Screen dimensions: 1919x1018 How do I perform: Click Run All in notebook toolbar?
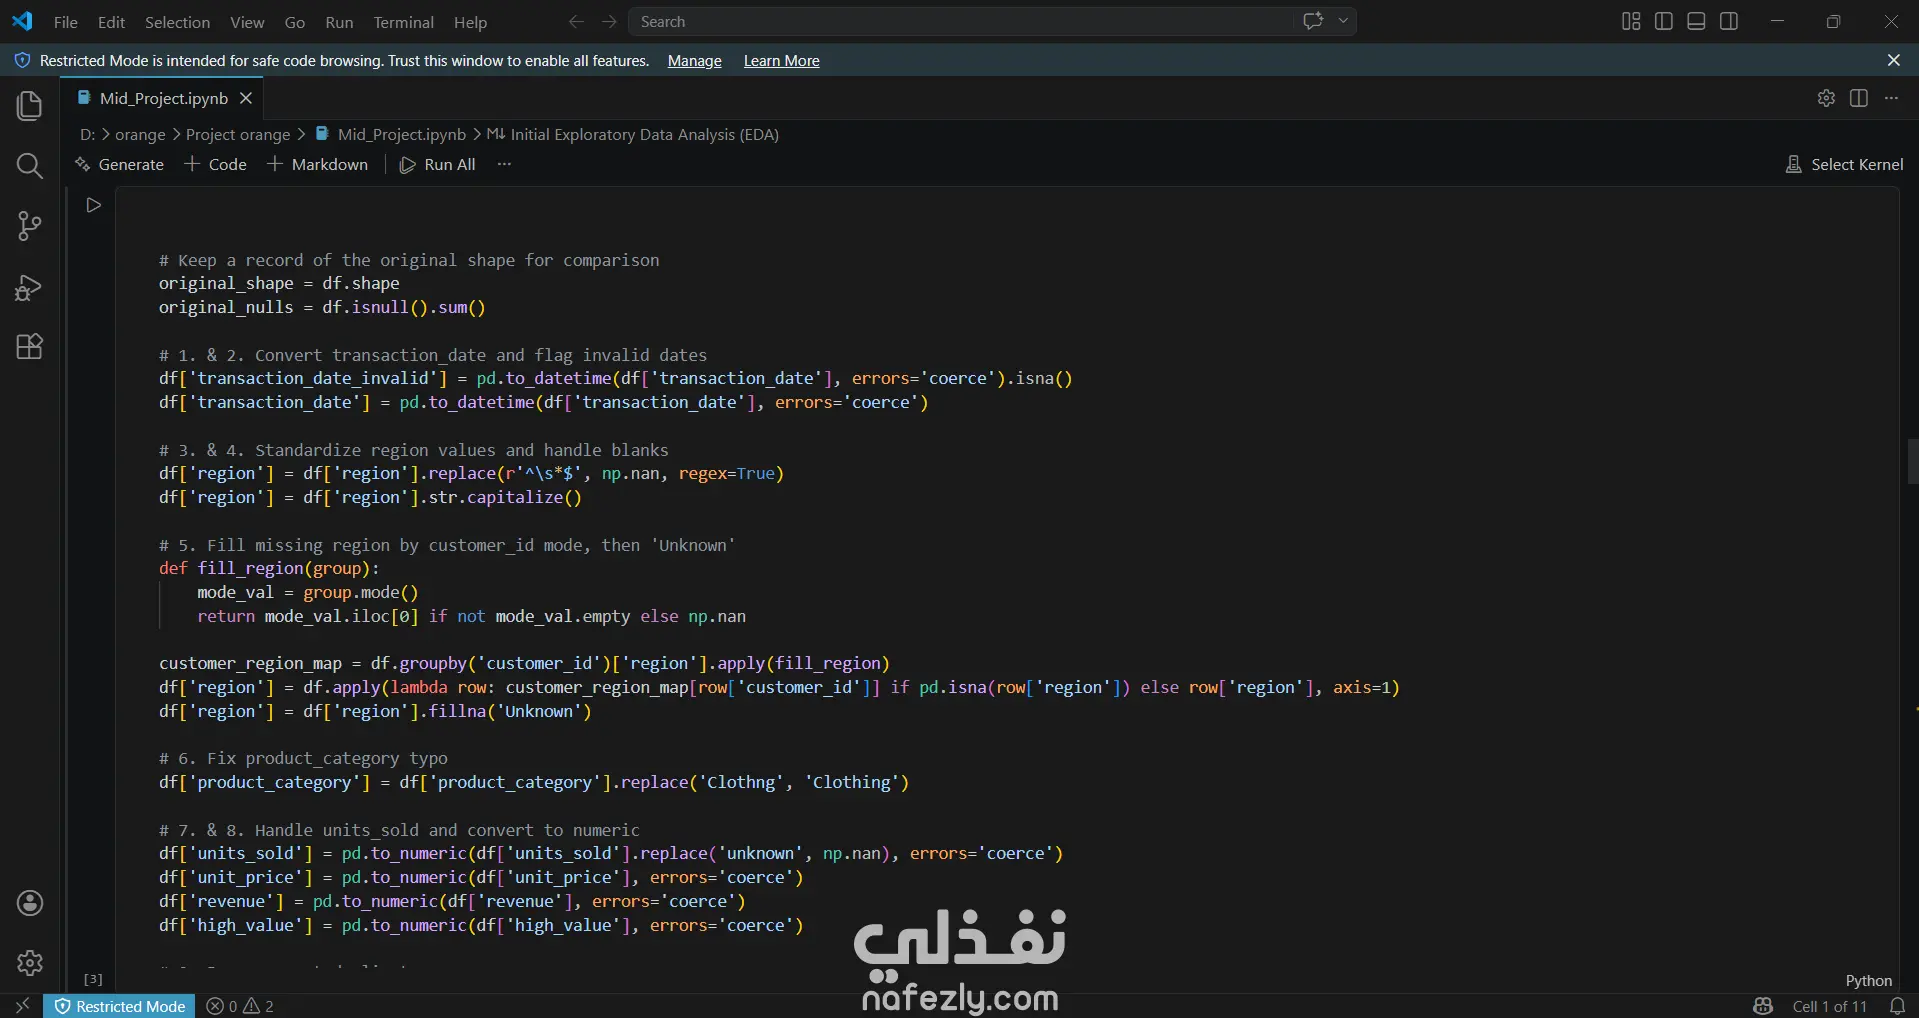[x=438, y=164]
